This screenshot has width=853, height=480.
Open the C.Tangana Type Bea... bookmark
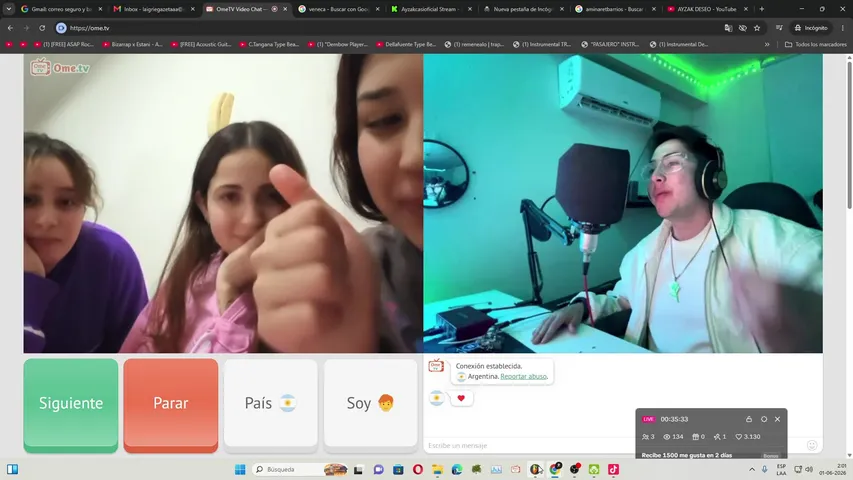[x=269, y=45]
